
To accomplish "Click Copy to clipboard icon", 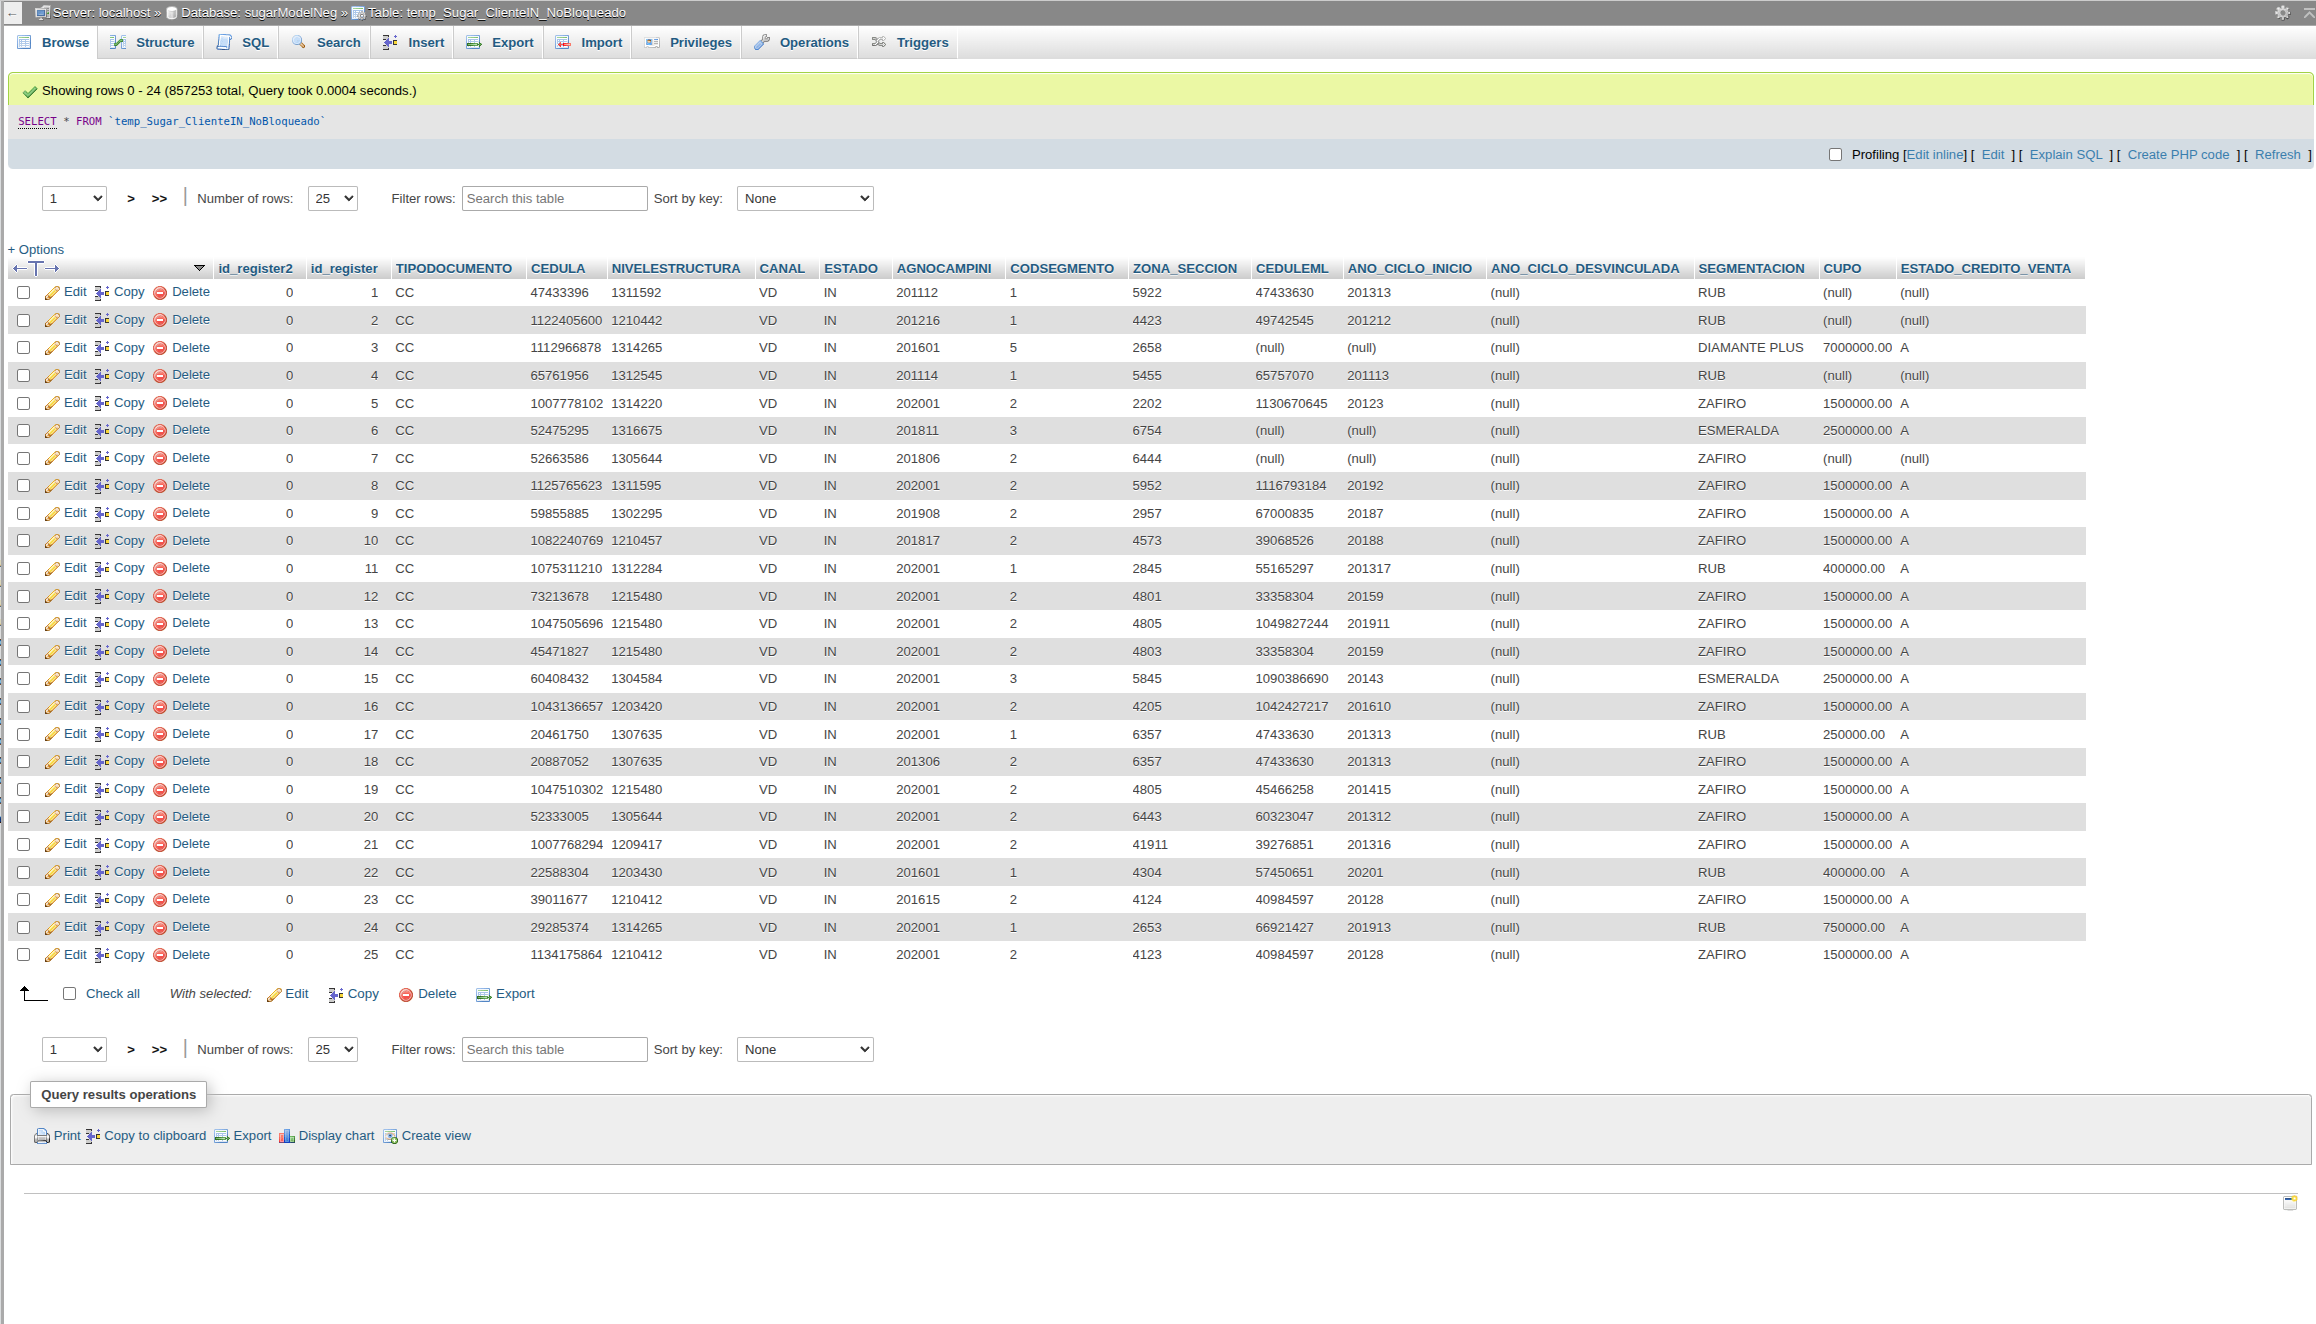I will coord(93,1136).
